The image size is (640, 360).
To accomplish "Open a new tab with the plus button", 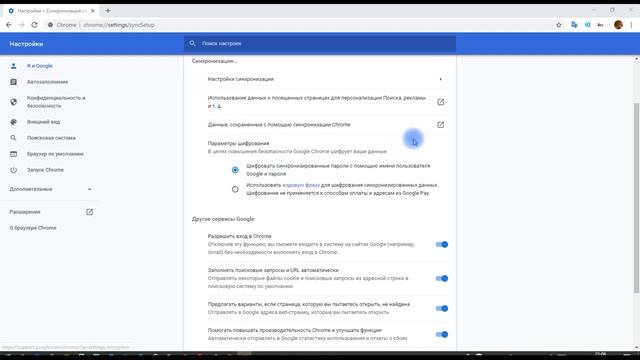I will [108, 11].
